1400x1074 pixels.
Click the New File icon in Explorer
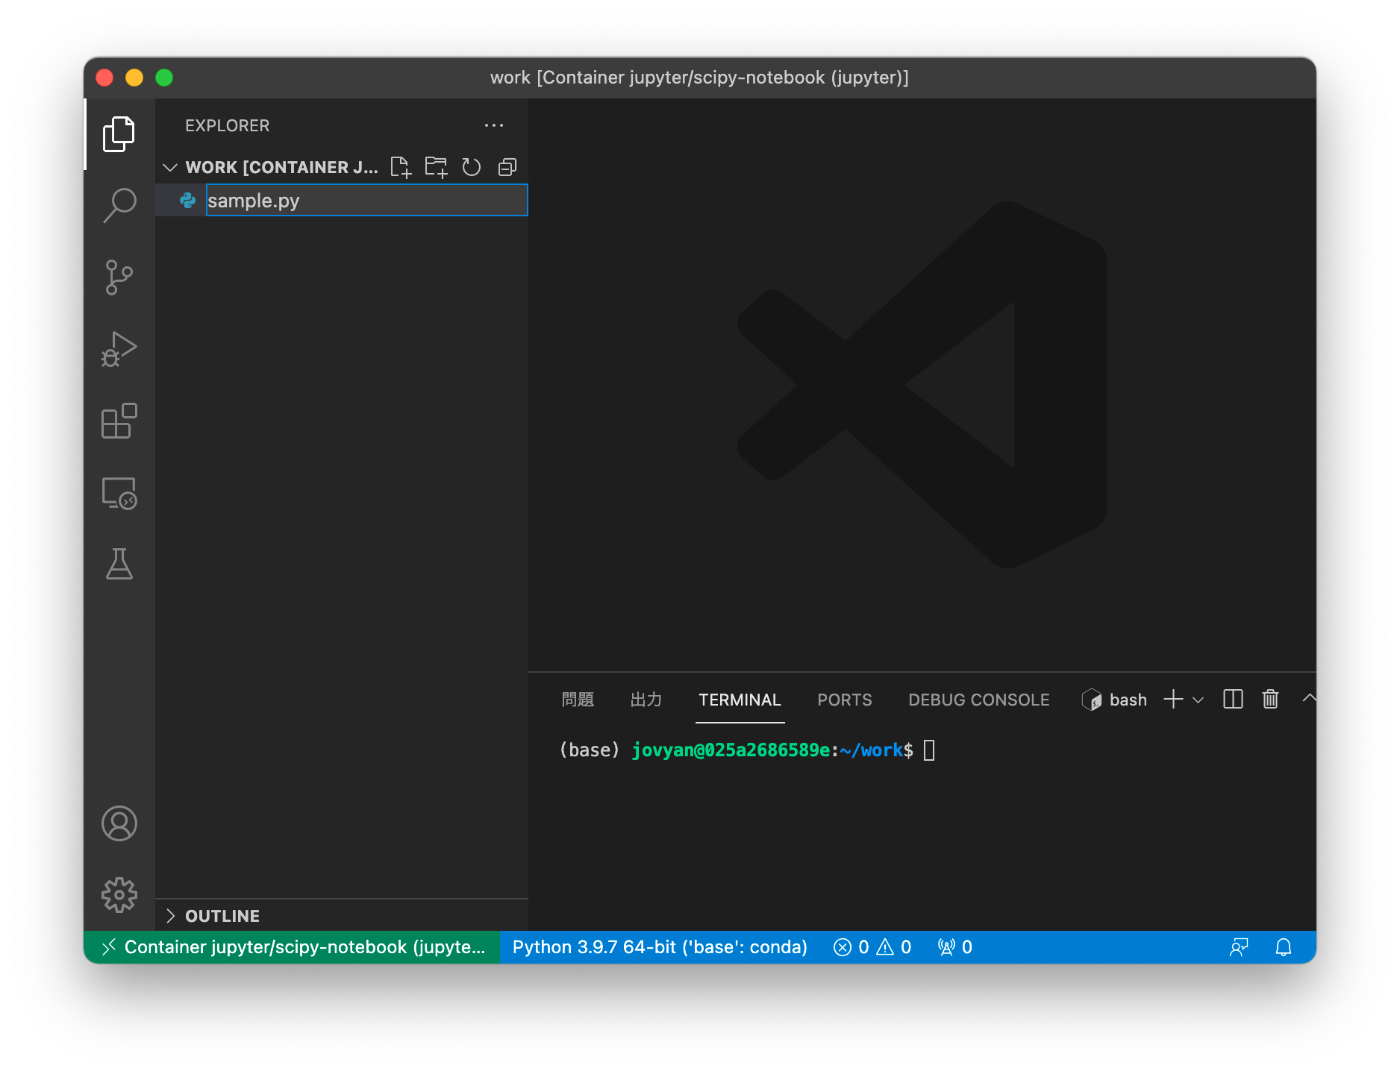coord(401,167)
